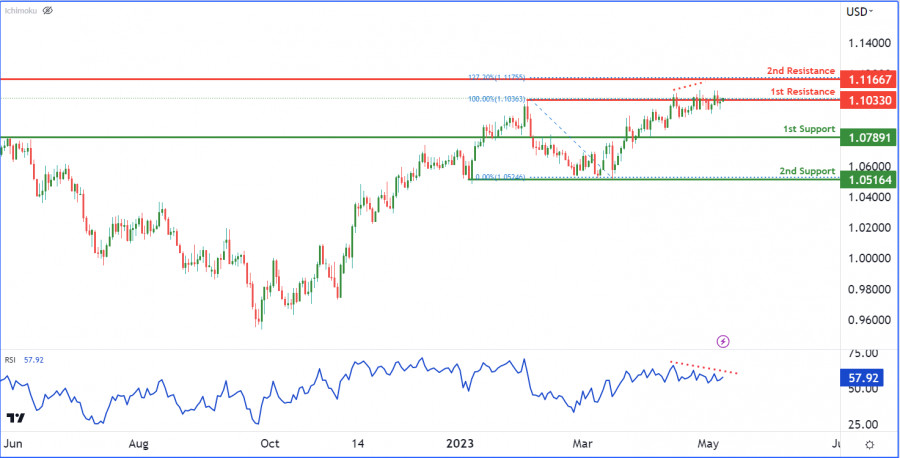Click the 1st Support label
The height and width of the screenshot is (458, 900).
point(809,129)
